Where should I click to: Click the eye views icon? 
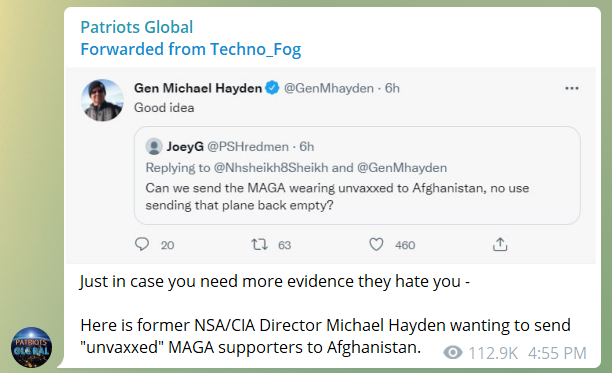(453, 353)
